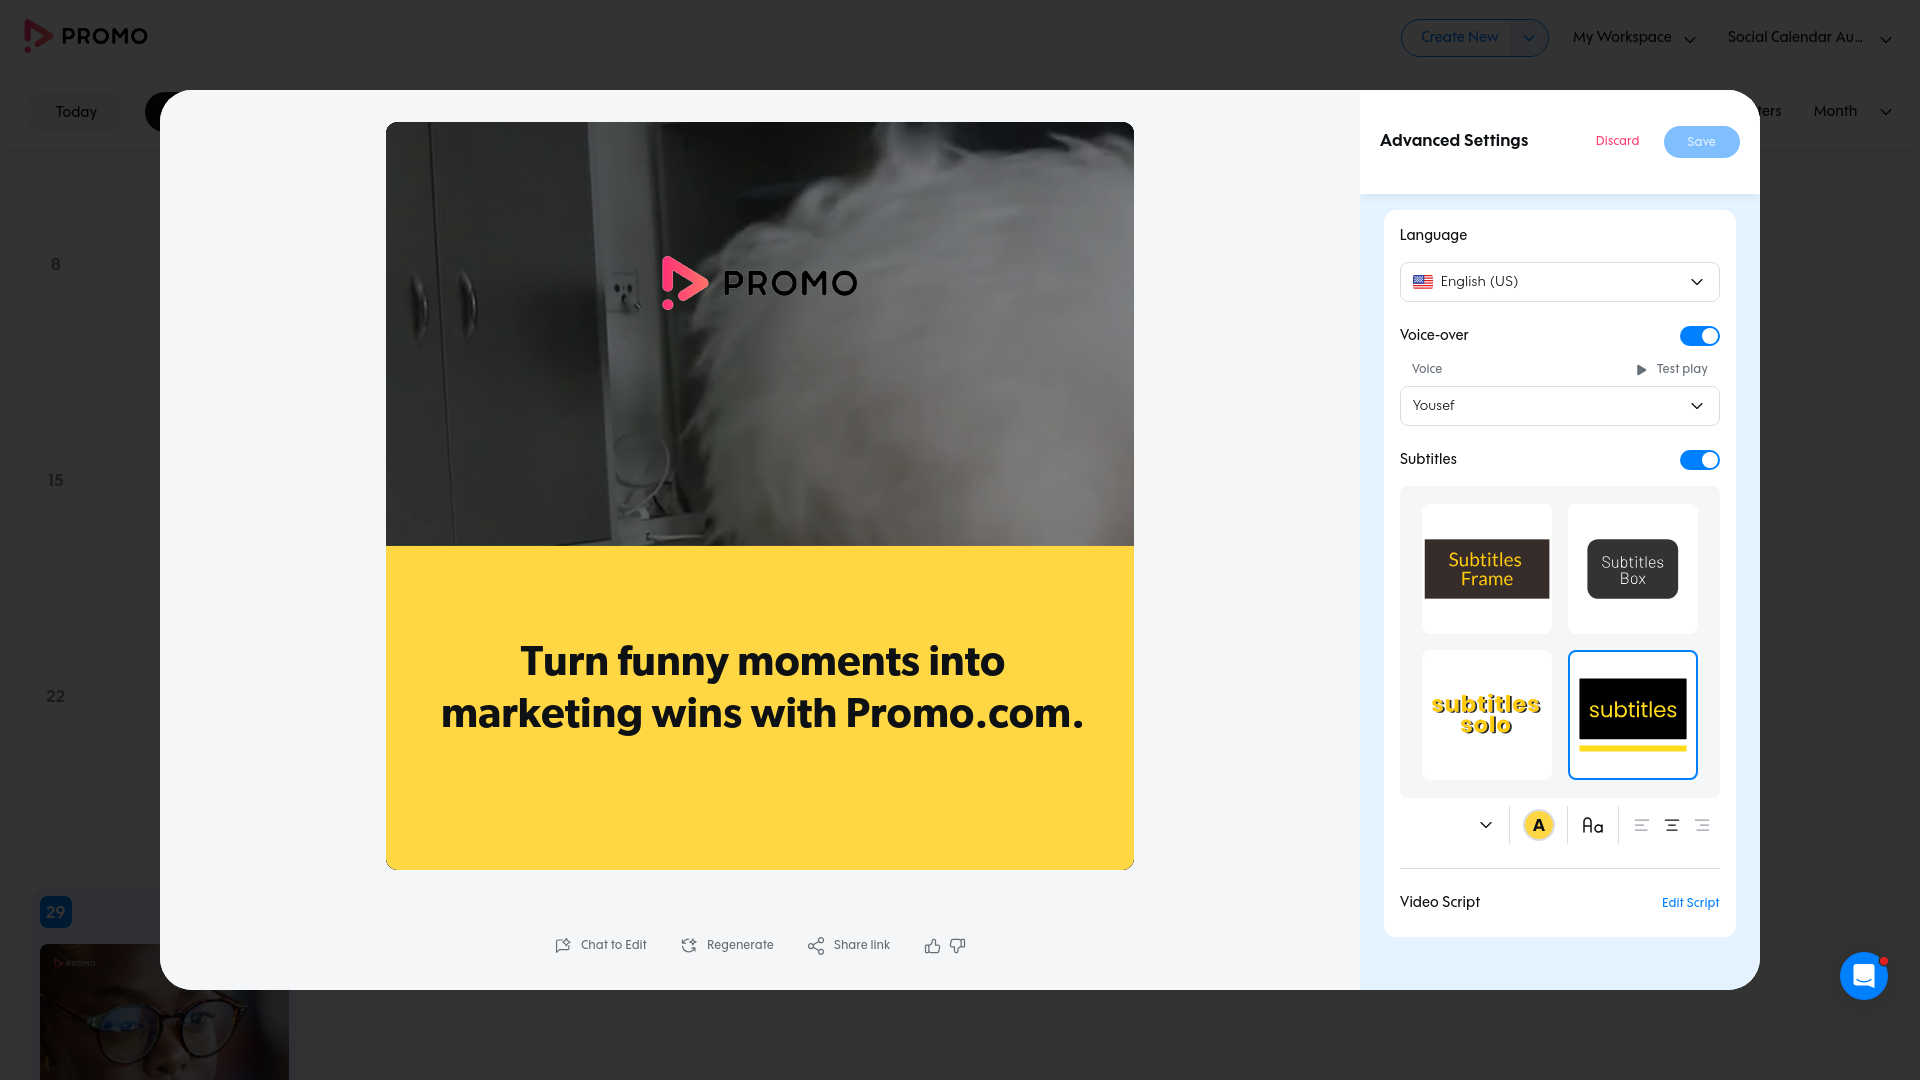The width and height of the screenshot is (1920, 1080).
Task: Open the yellow subtitle color picker
Action: (x=1538, y=825)
